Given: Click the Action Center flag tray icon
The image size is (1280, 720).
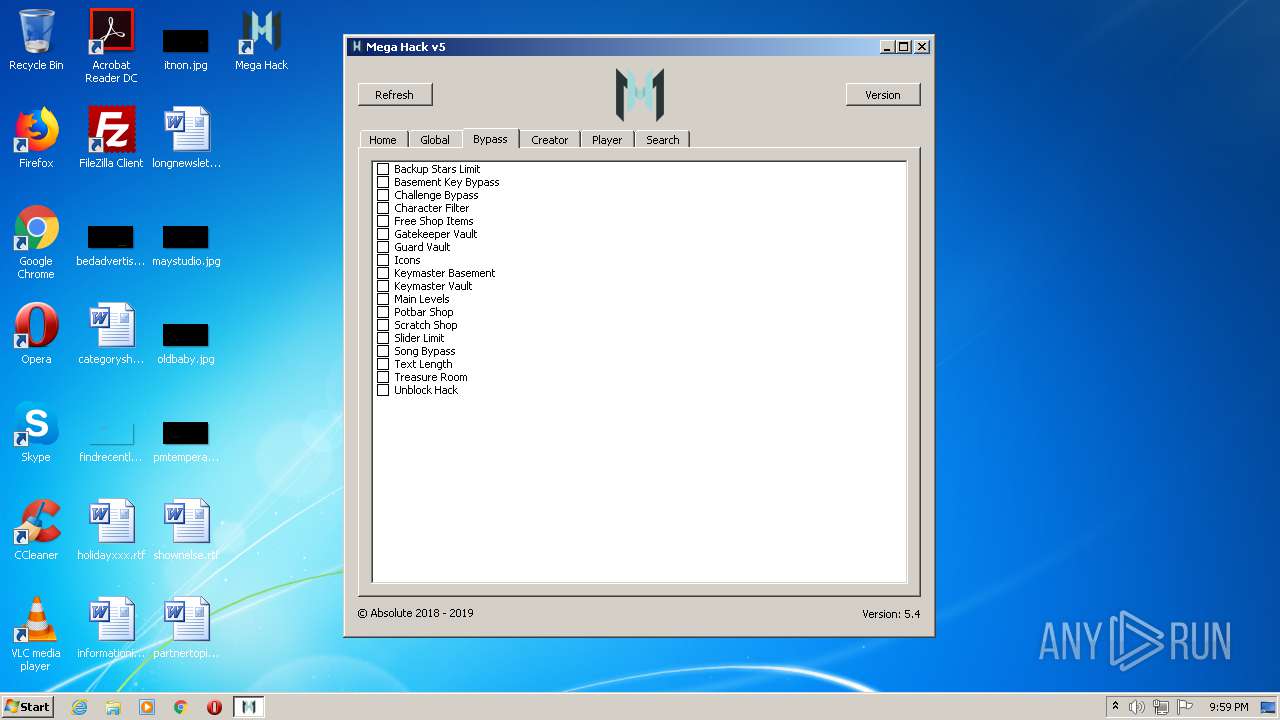Looking at the screenshot, I should 1185,707.
